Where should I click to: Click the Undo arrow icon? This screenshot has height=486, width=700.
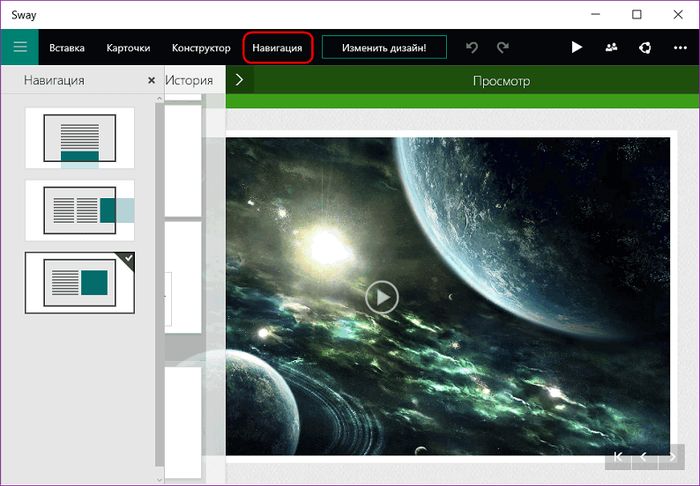point(473,47)
